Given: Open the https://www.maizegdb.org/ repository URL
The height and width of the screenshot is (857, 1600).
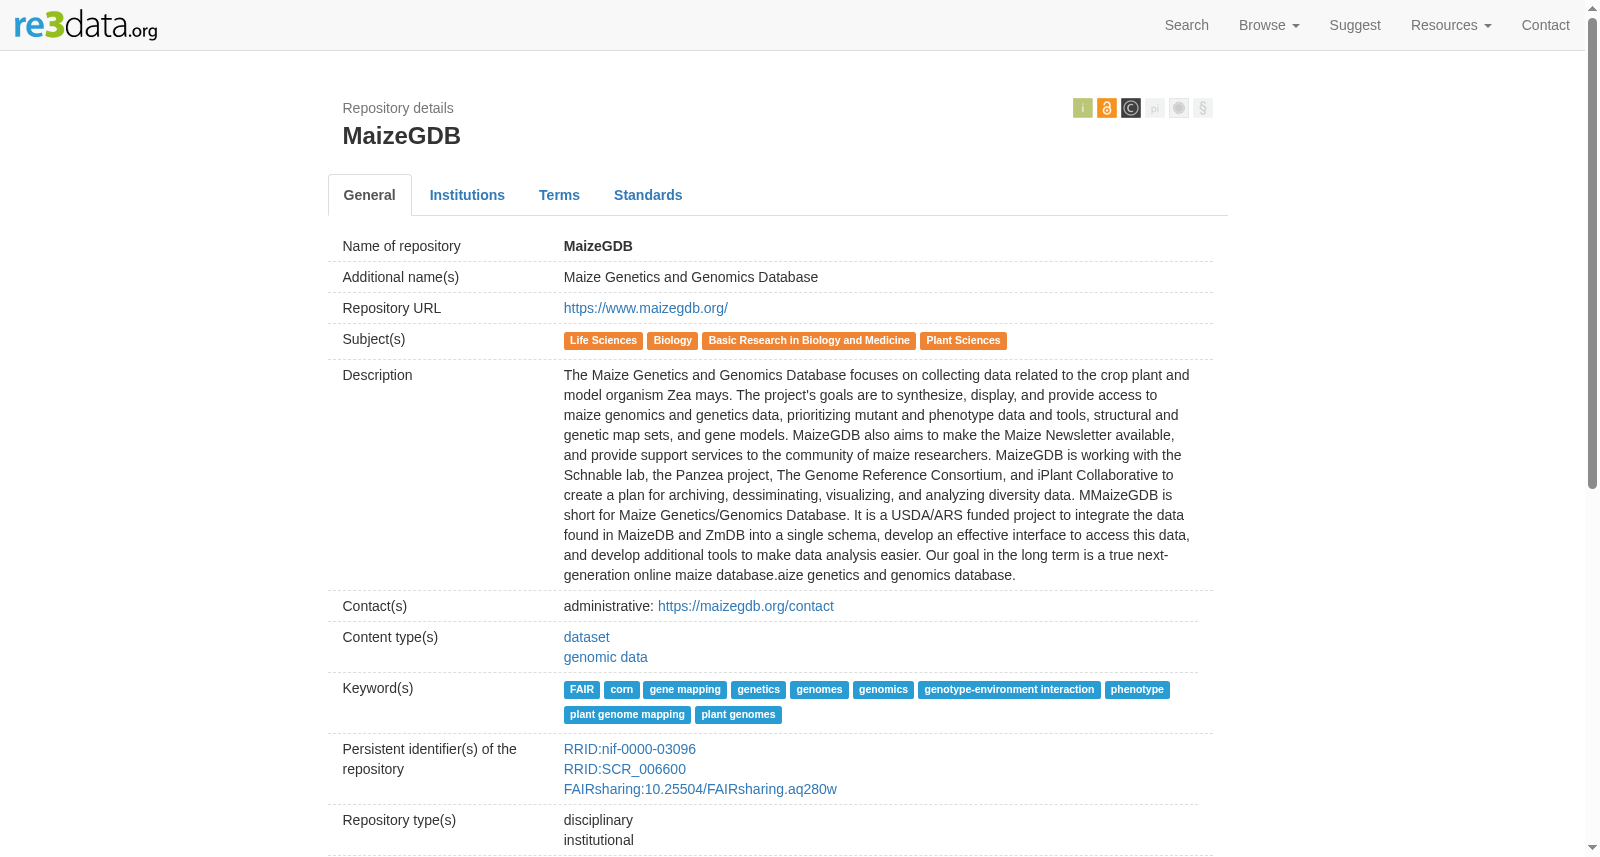Looking at the screenshot, I should (646, 308).
